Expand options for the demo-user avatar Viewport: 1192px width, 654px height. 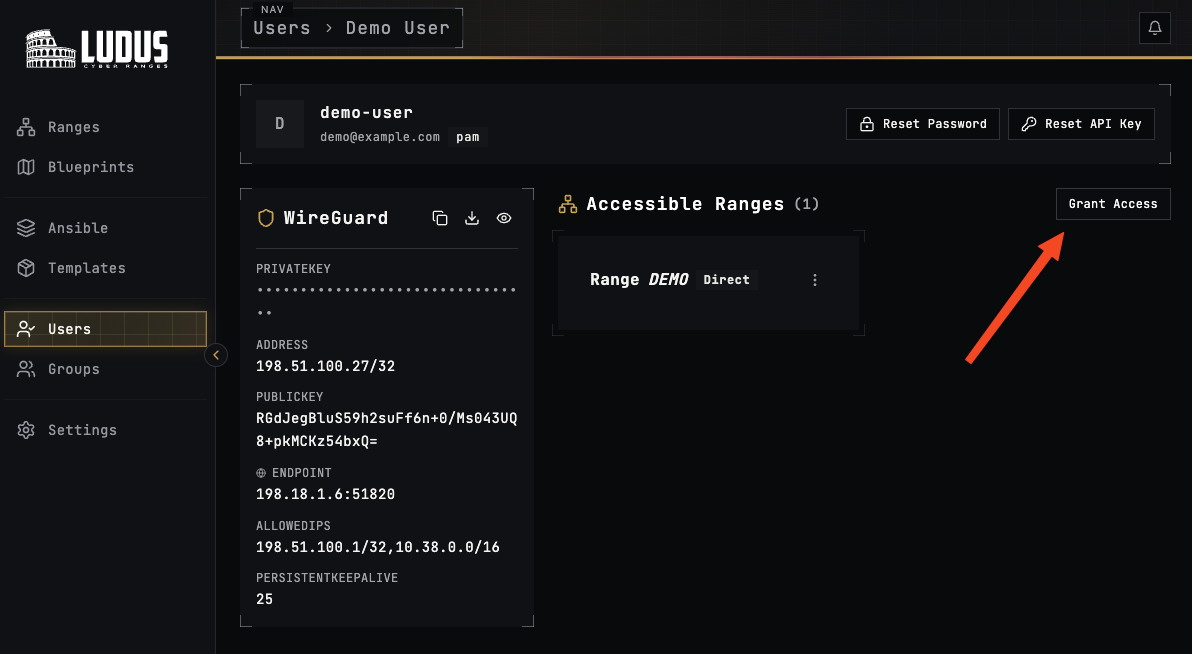point(280,123)
